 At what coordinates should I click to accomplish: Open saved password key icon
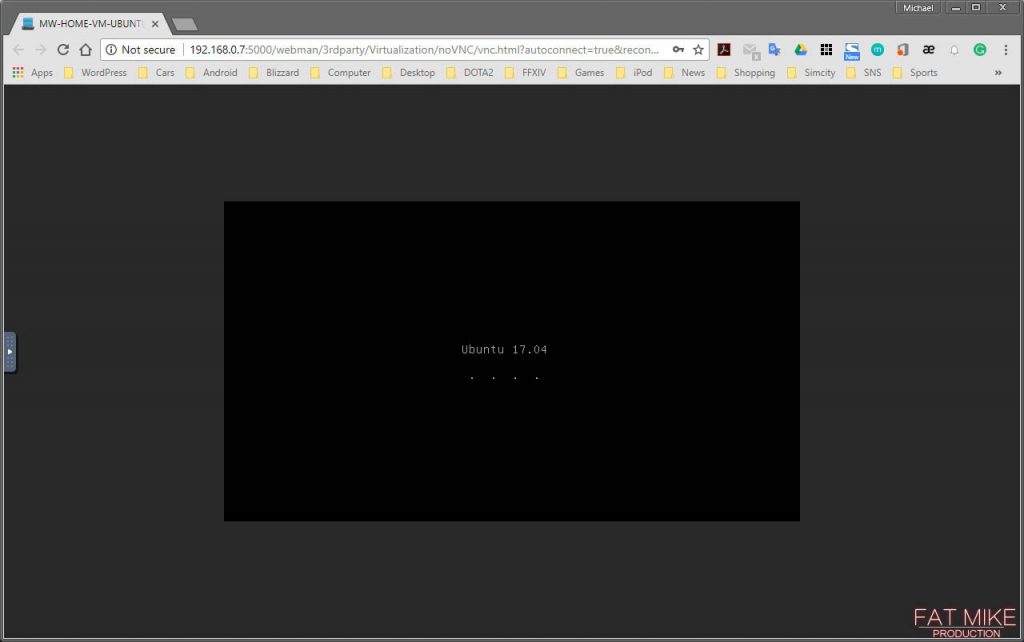pyautogui.click(x=678, y=50)
